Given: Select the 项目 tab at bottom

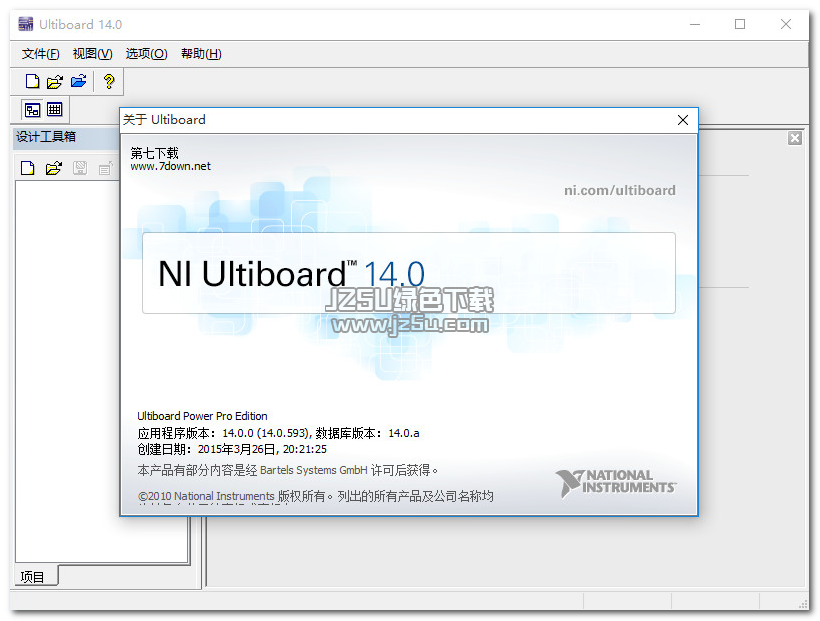Looking at the screenshot, I should tap(32, 577).
